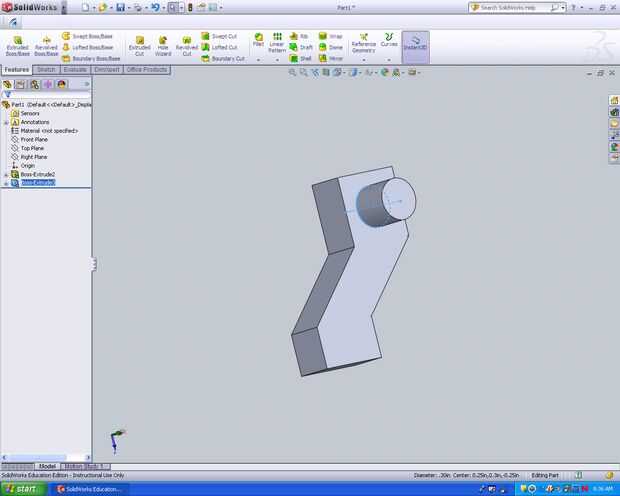Choose the Boundary Cut feature
Viewport: 620px width, 496px height.
223,59
